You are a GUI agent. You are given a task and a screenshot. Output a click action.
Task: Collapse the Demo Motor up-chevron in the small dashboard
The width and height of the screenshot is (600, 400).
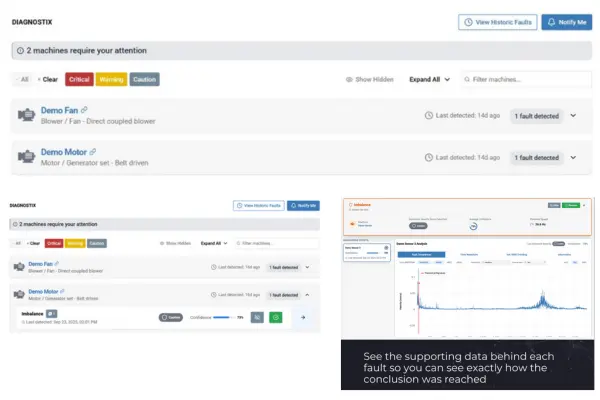tap(307, 295)
